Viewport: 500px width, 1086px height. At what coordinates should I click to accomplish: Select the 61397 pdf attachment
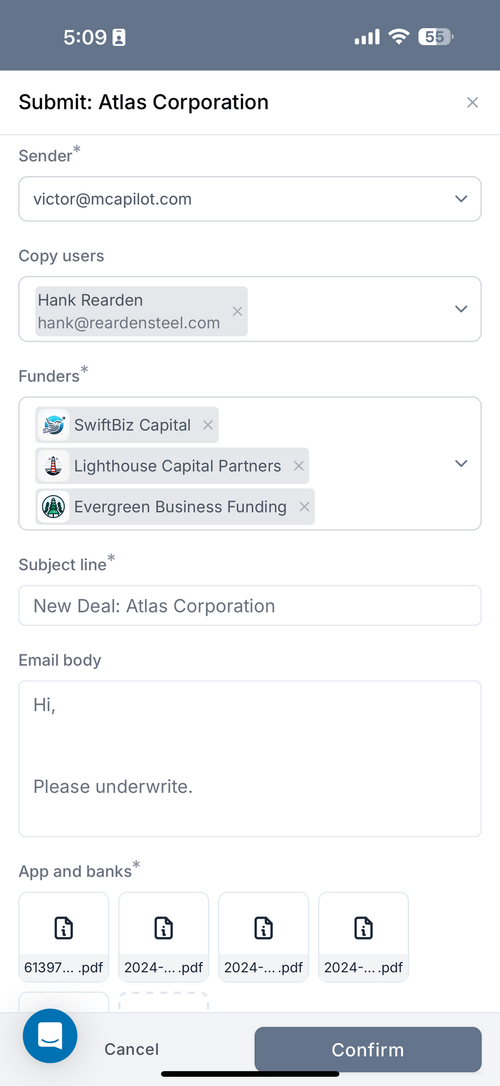click(x=64, y=936)
